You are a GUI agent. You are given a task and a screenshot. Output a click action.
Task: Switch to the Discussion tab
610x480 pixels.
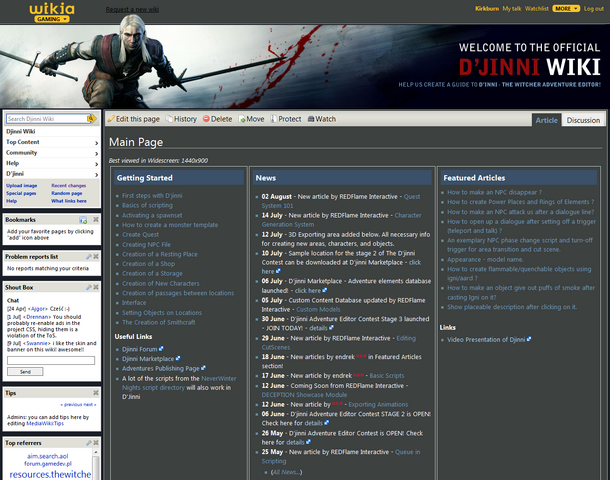click(583, 120)
